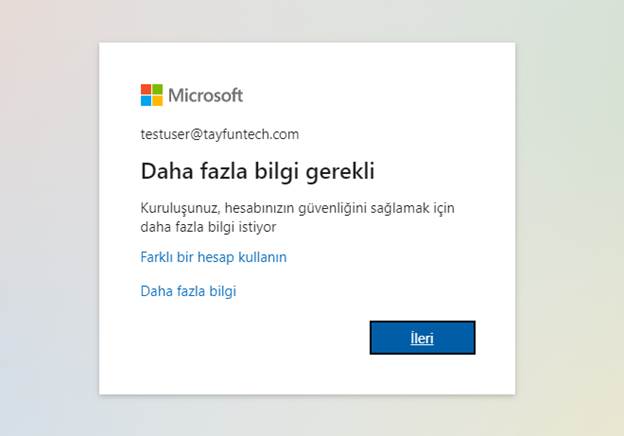Click the Microsoft wordmark text
Viewport: 624px width, 436px height.
click(205, 96)
